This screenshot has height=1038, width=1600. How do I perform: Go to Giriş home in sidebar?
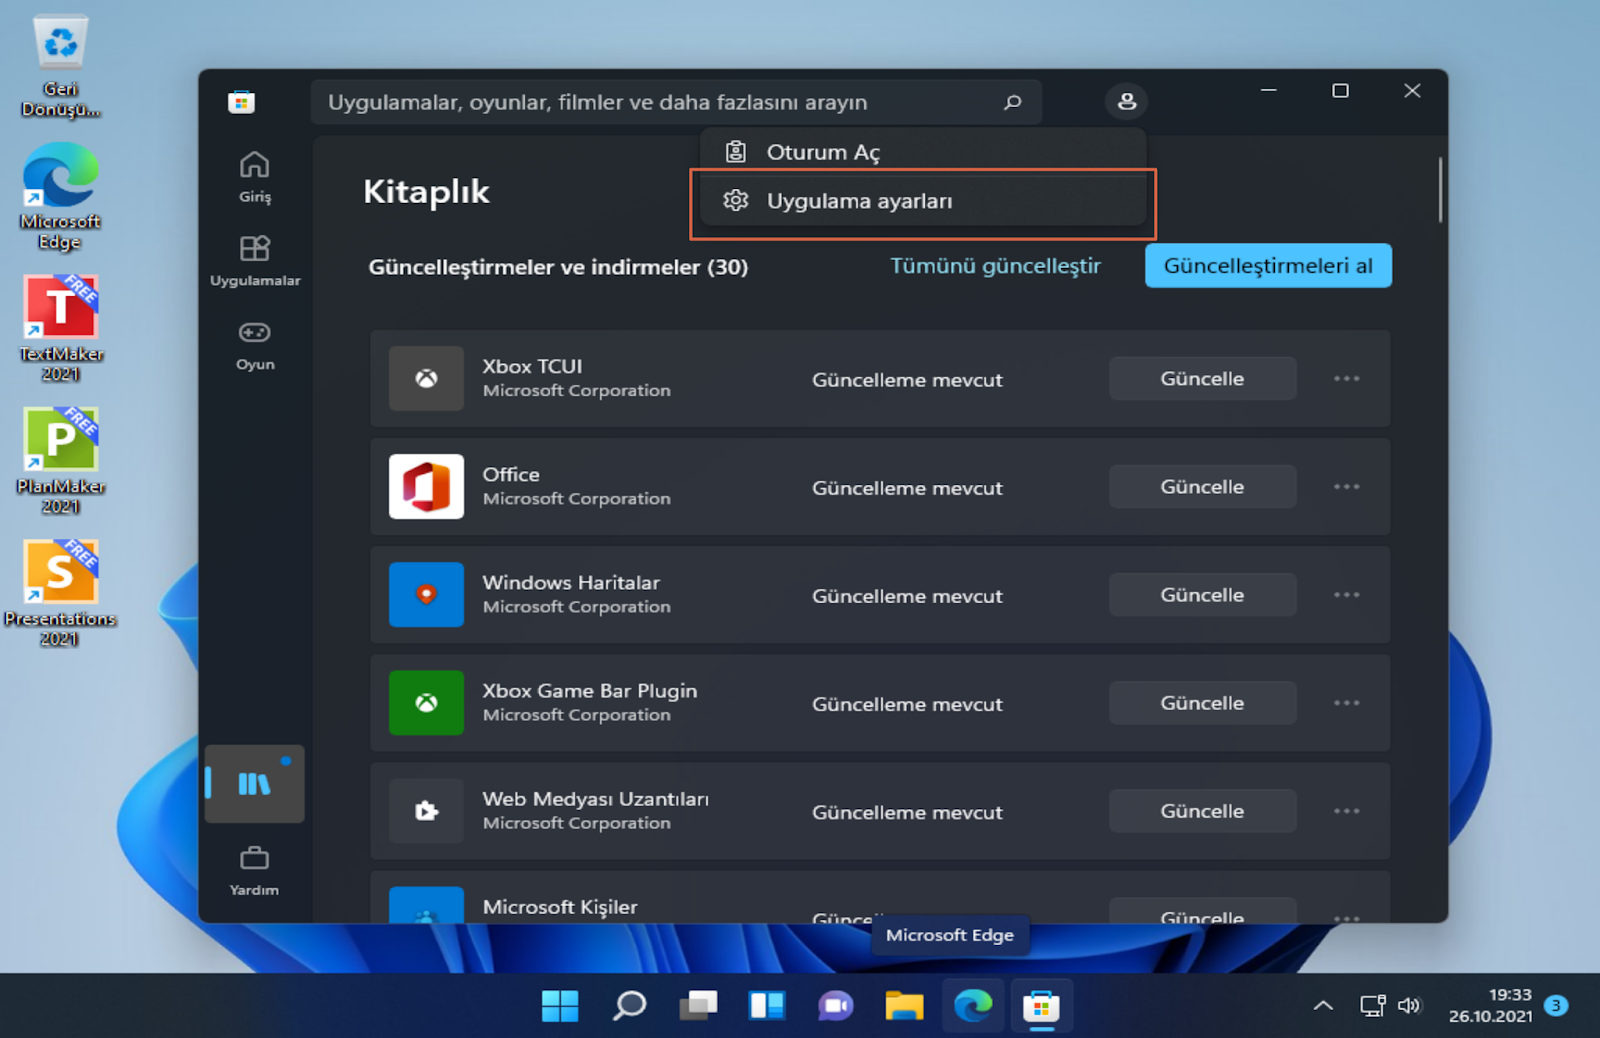[x=255, y=177]
